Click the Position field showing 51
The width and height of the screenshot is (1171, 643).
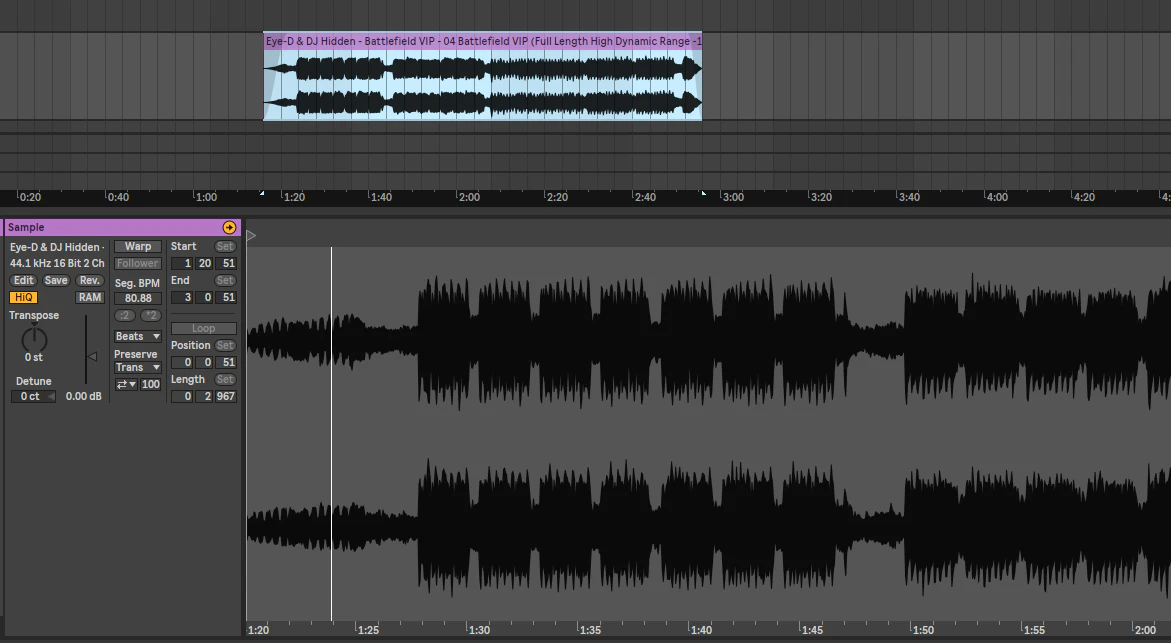pyautogui.click(x=226, y=362)
